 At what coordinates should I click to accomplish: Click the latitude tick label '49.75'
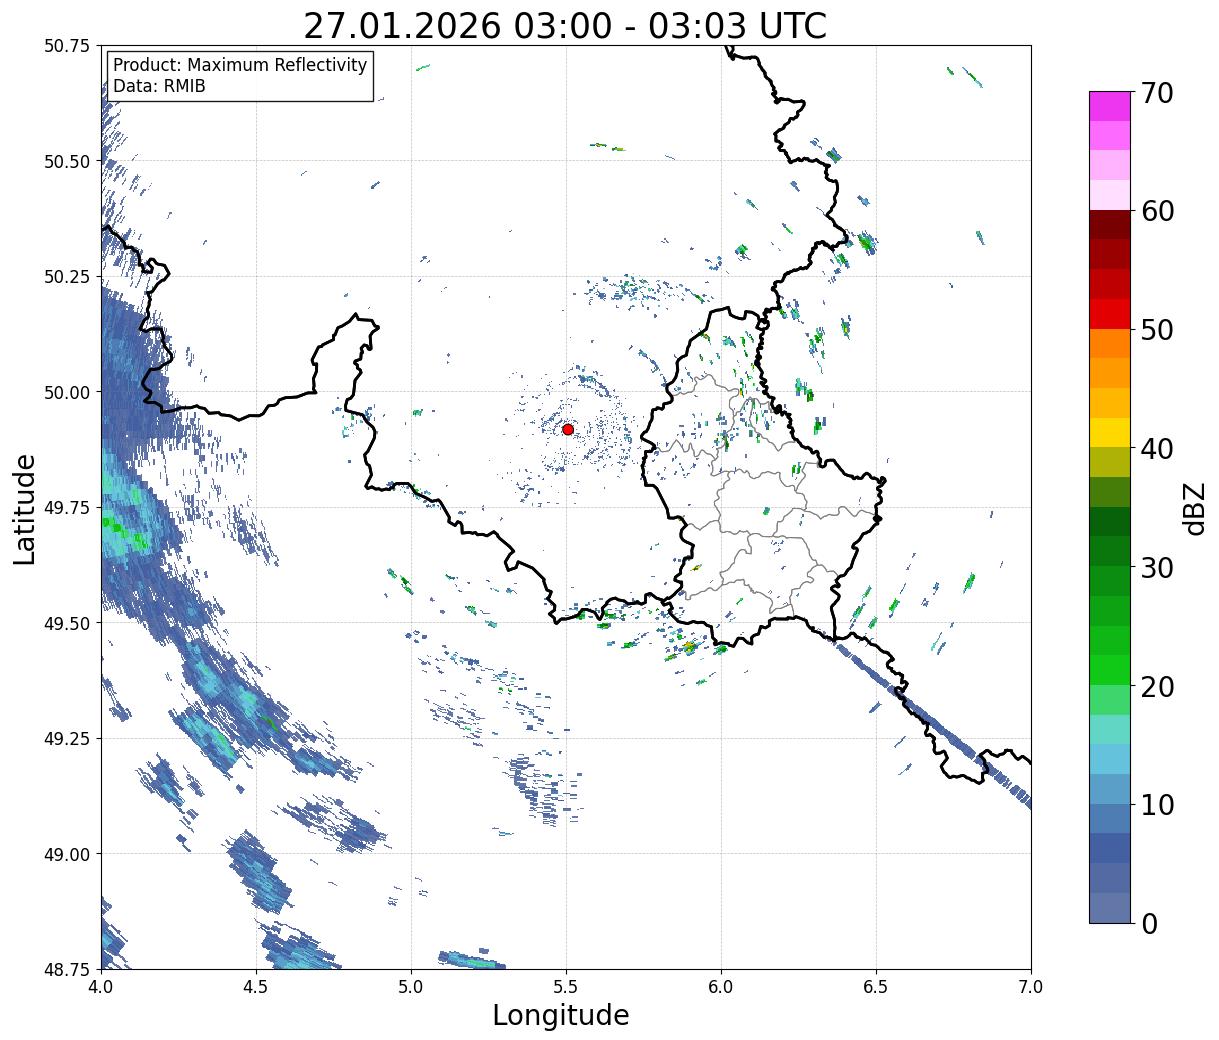[x=67, y=508]
